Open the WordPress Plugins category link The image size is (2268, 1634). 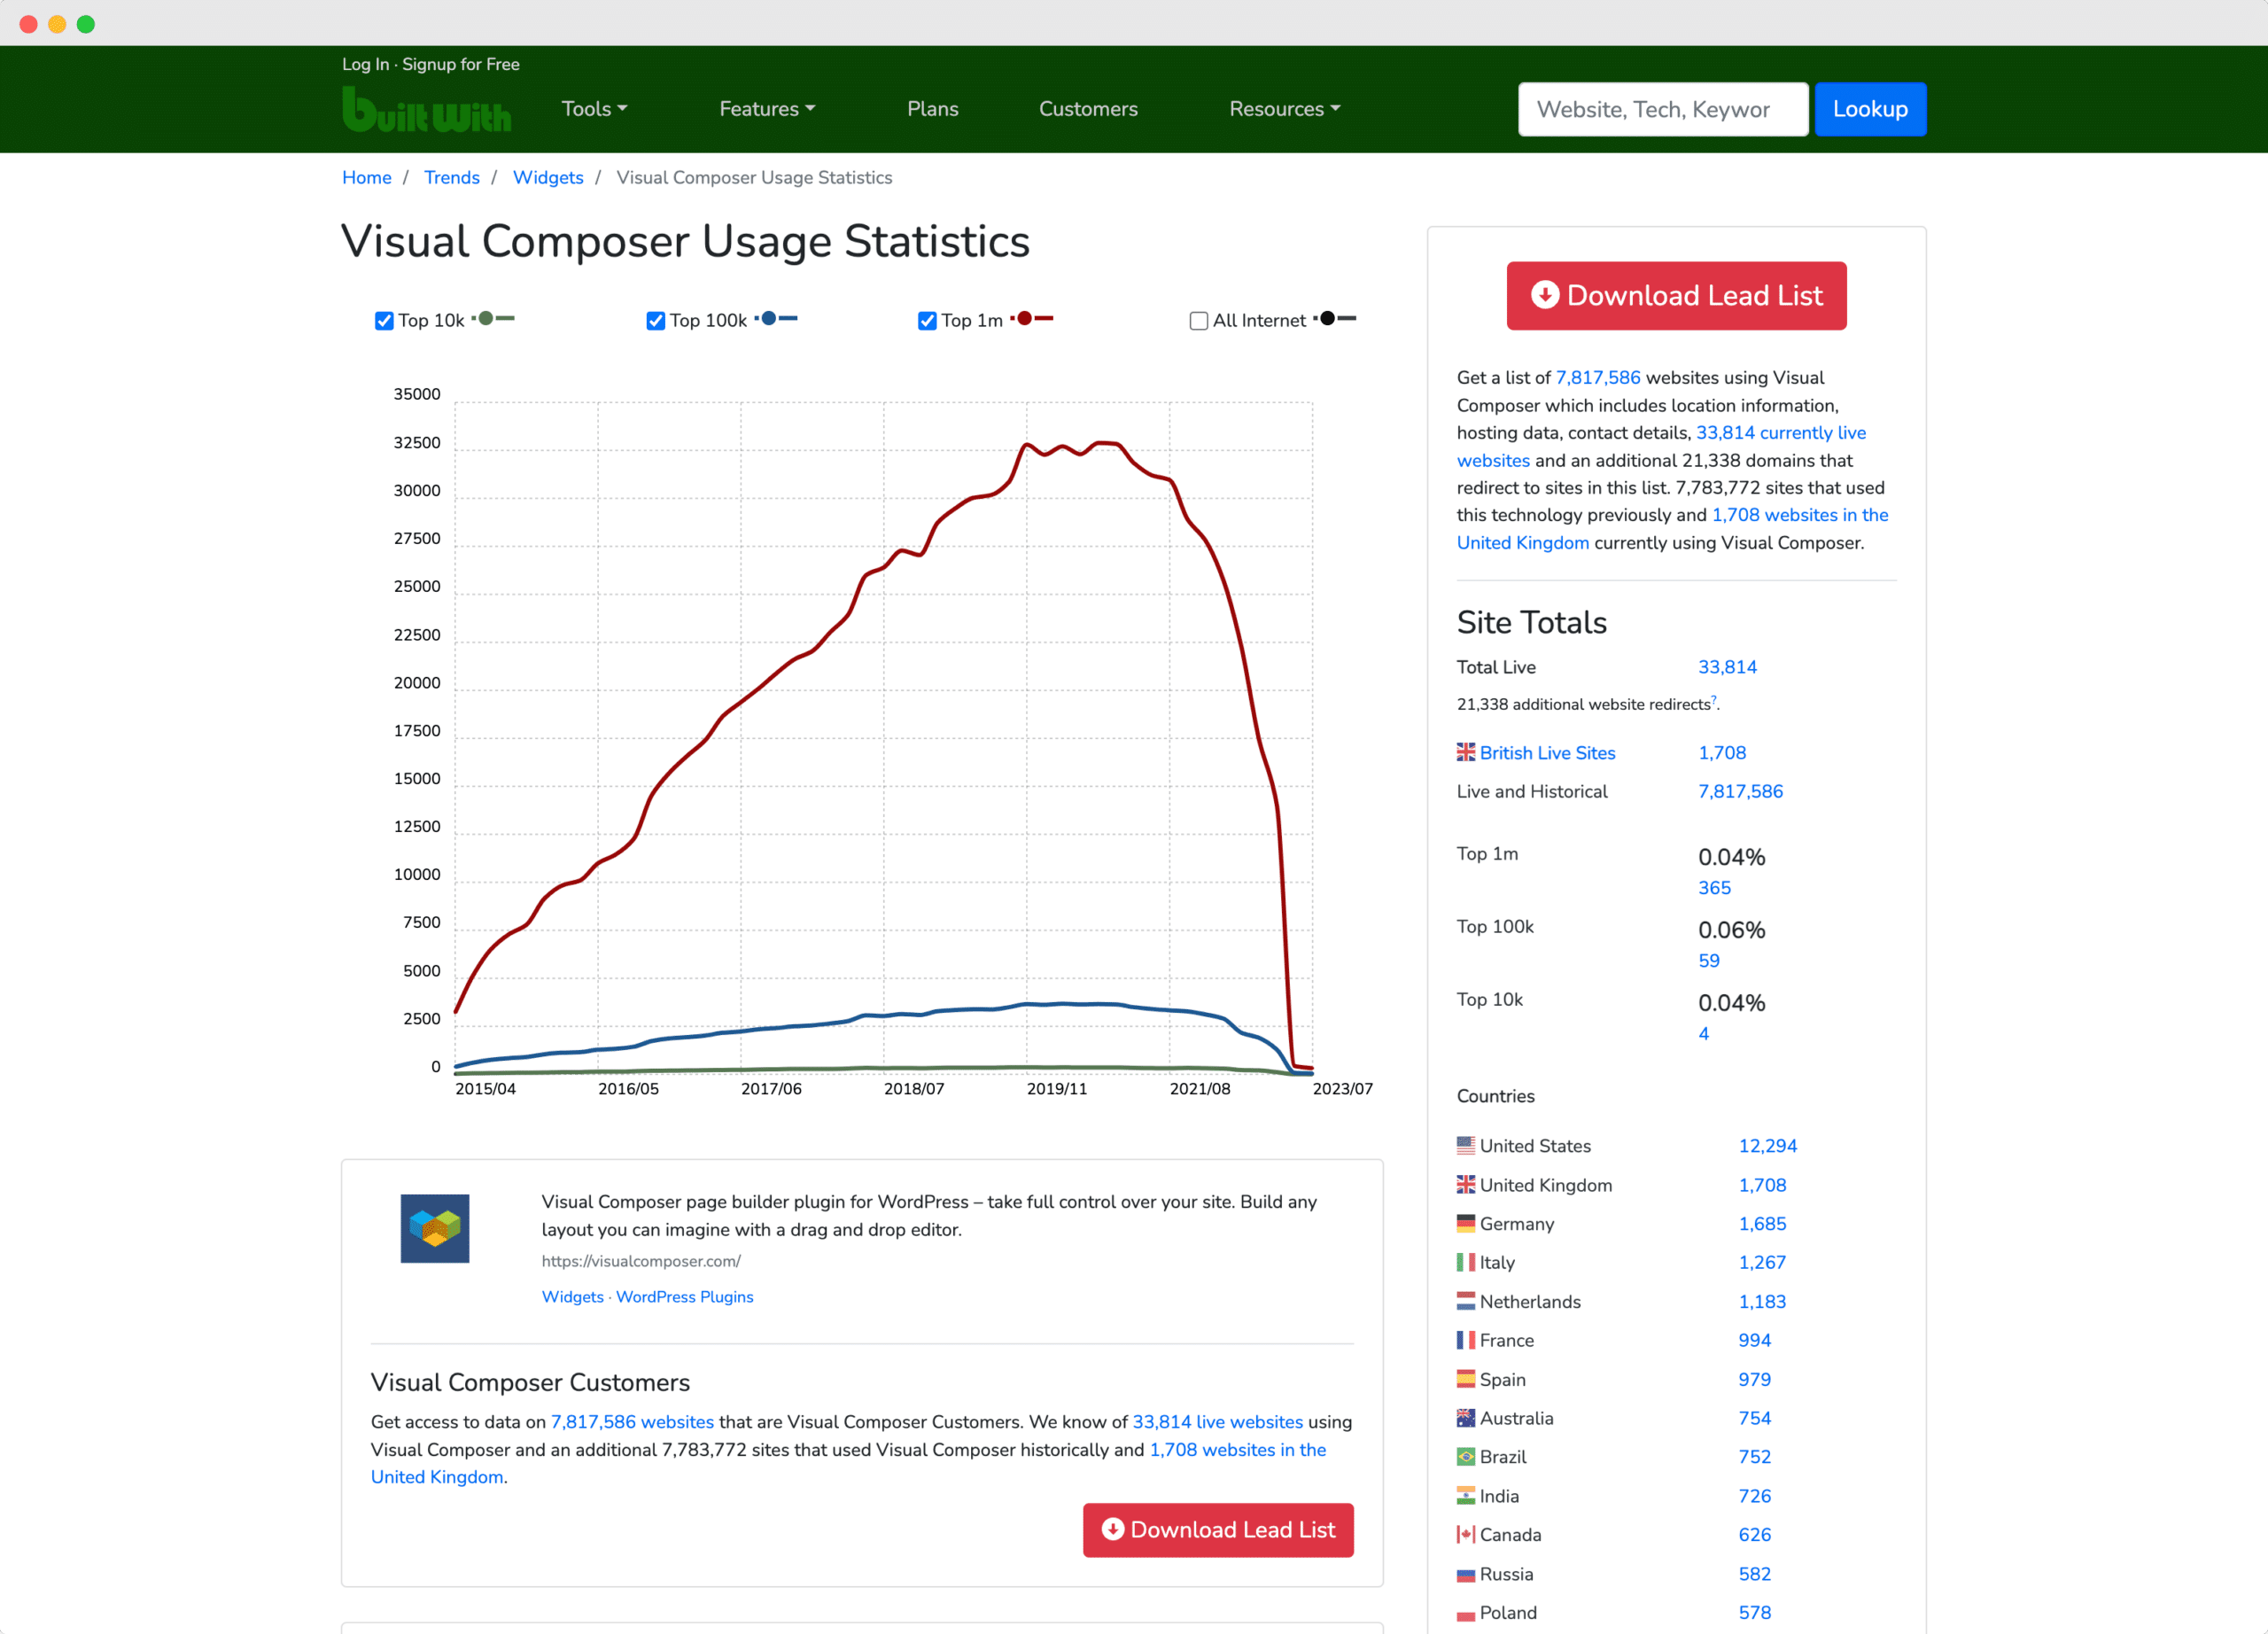click(x=685, y=1297)
